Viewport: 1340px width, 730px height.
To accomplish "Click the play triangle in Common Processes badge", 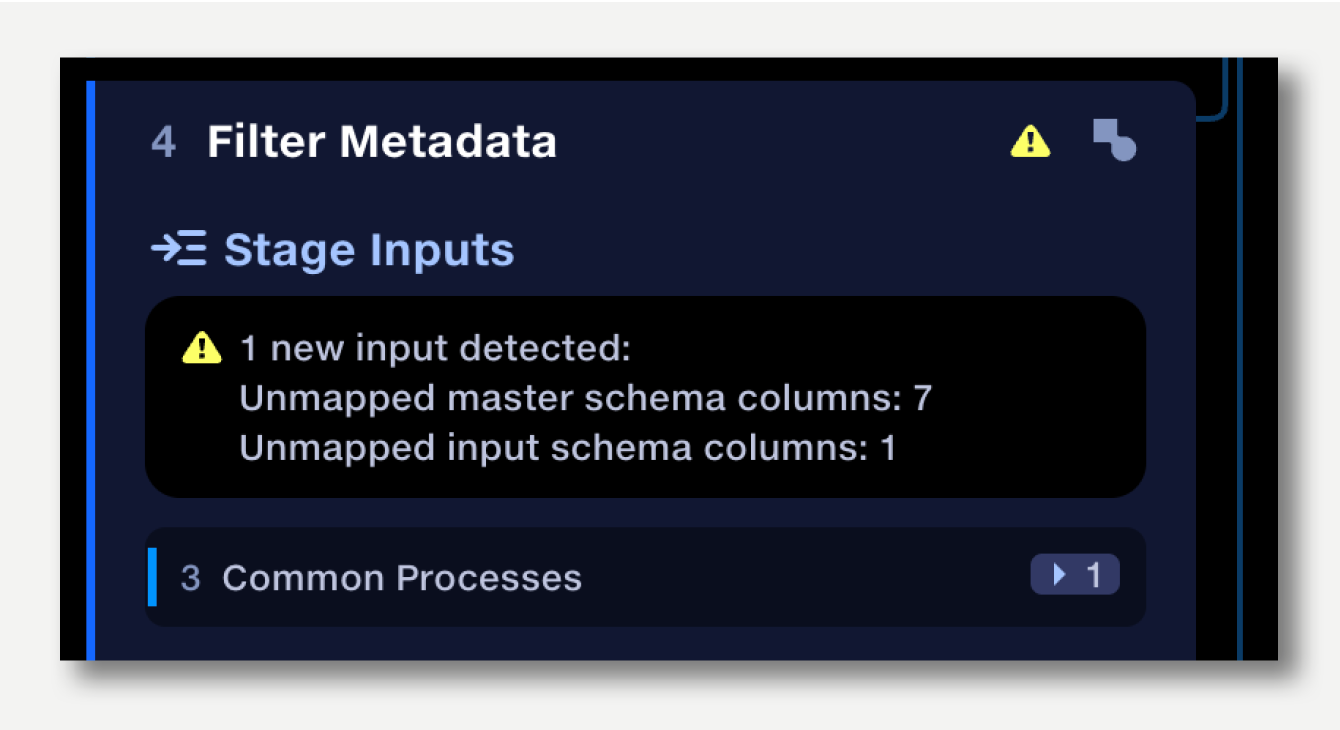I will coord(1060,575).
